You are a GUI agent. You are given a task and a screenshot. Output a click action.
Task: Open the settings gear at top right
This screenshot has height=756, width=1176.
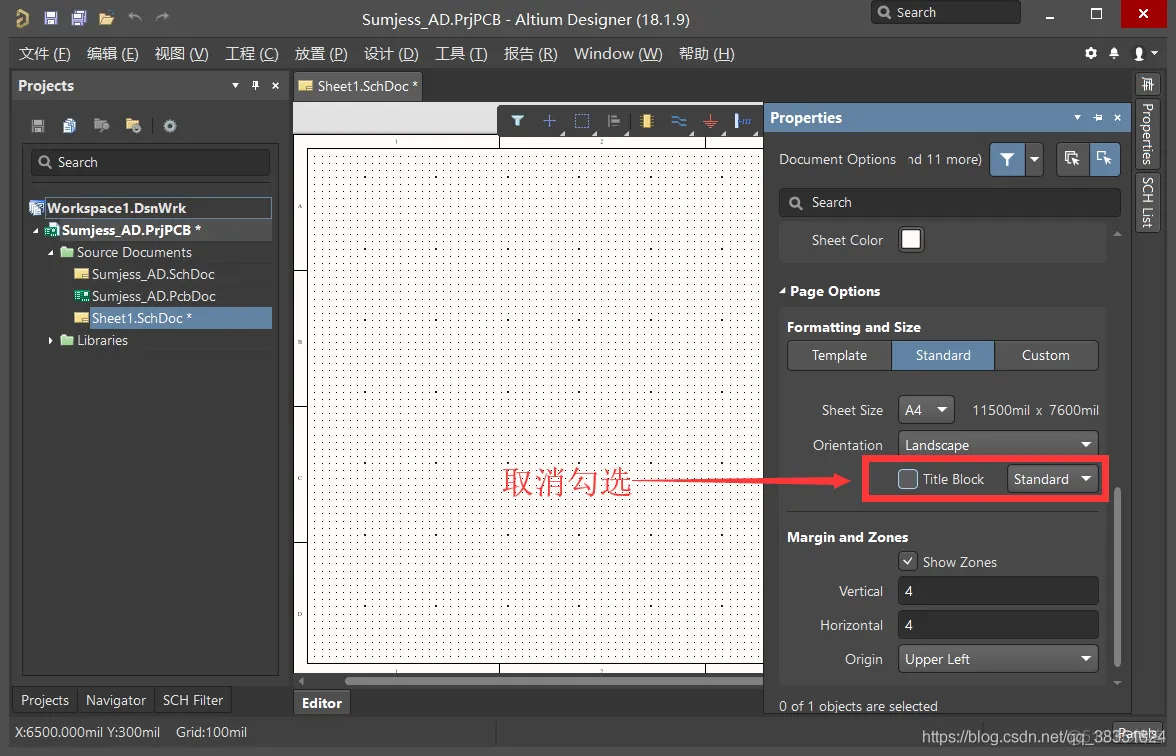click(x=1090, y=53)
